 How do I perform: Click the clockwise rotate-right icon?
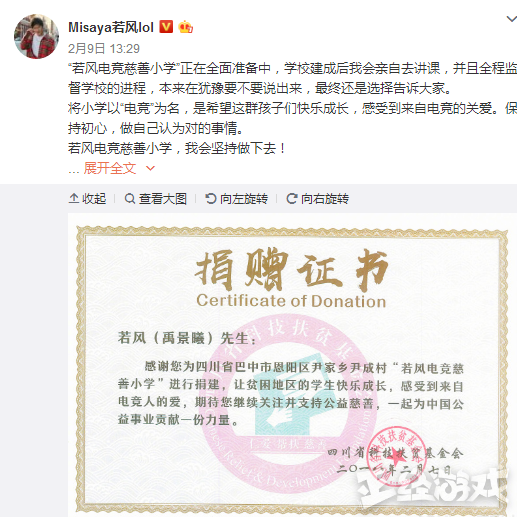(x=292, y=199)
